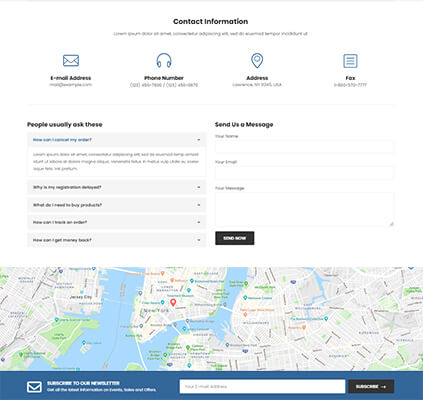Click the Phone Number headphones icon
Screen dimensions: 423x400
point(164,60)
